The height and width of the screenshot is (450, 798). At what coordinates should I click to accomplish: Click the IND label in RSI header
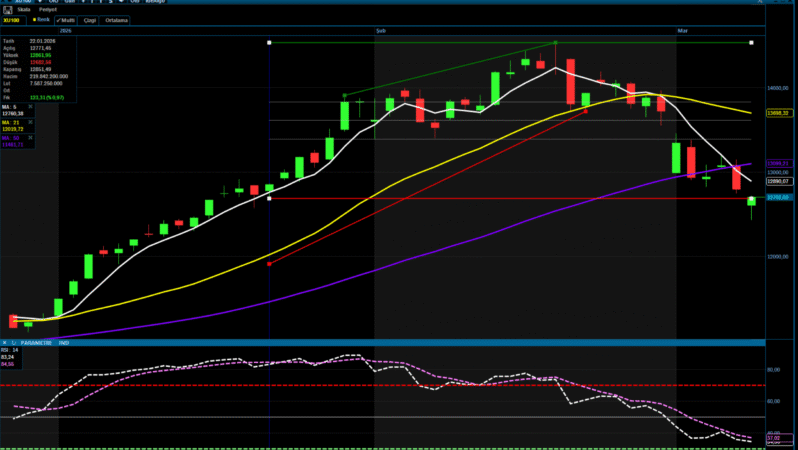(64, 342)
